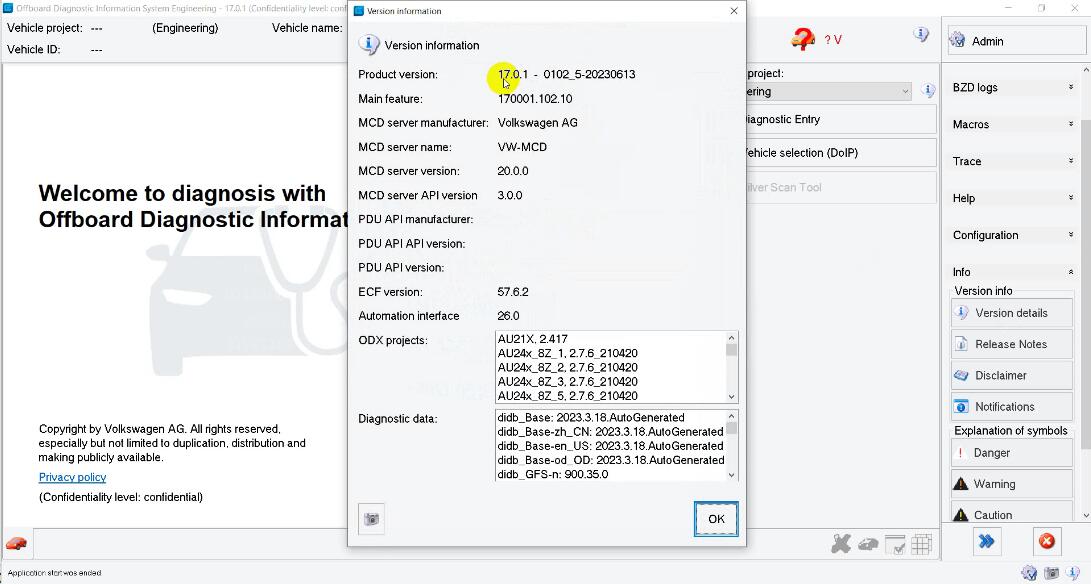The width and height of the screenshot is (1091, 584).
Task: Click the info icon in Version information header
Action: (369, 45)
